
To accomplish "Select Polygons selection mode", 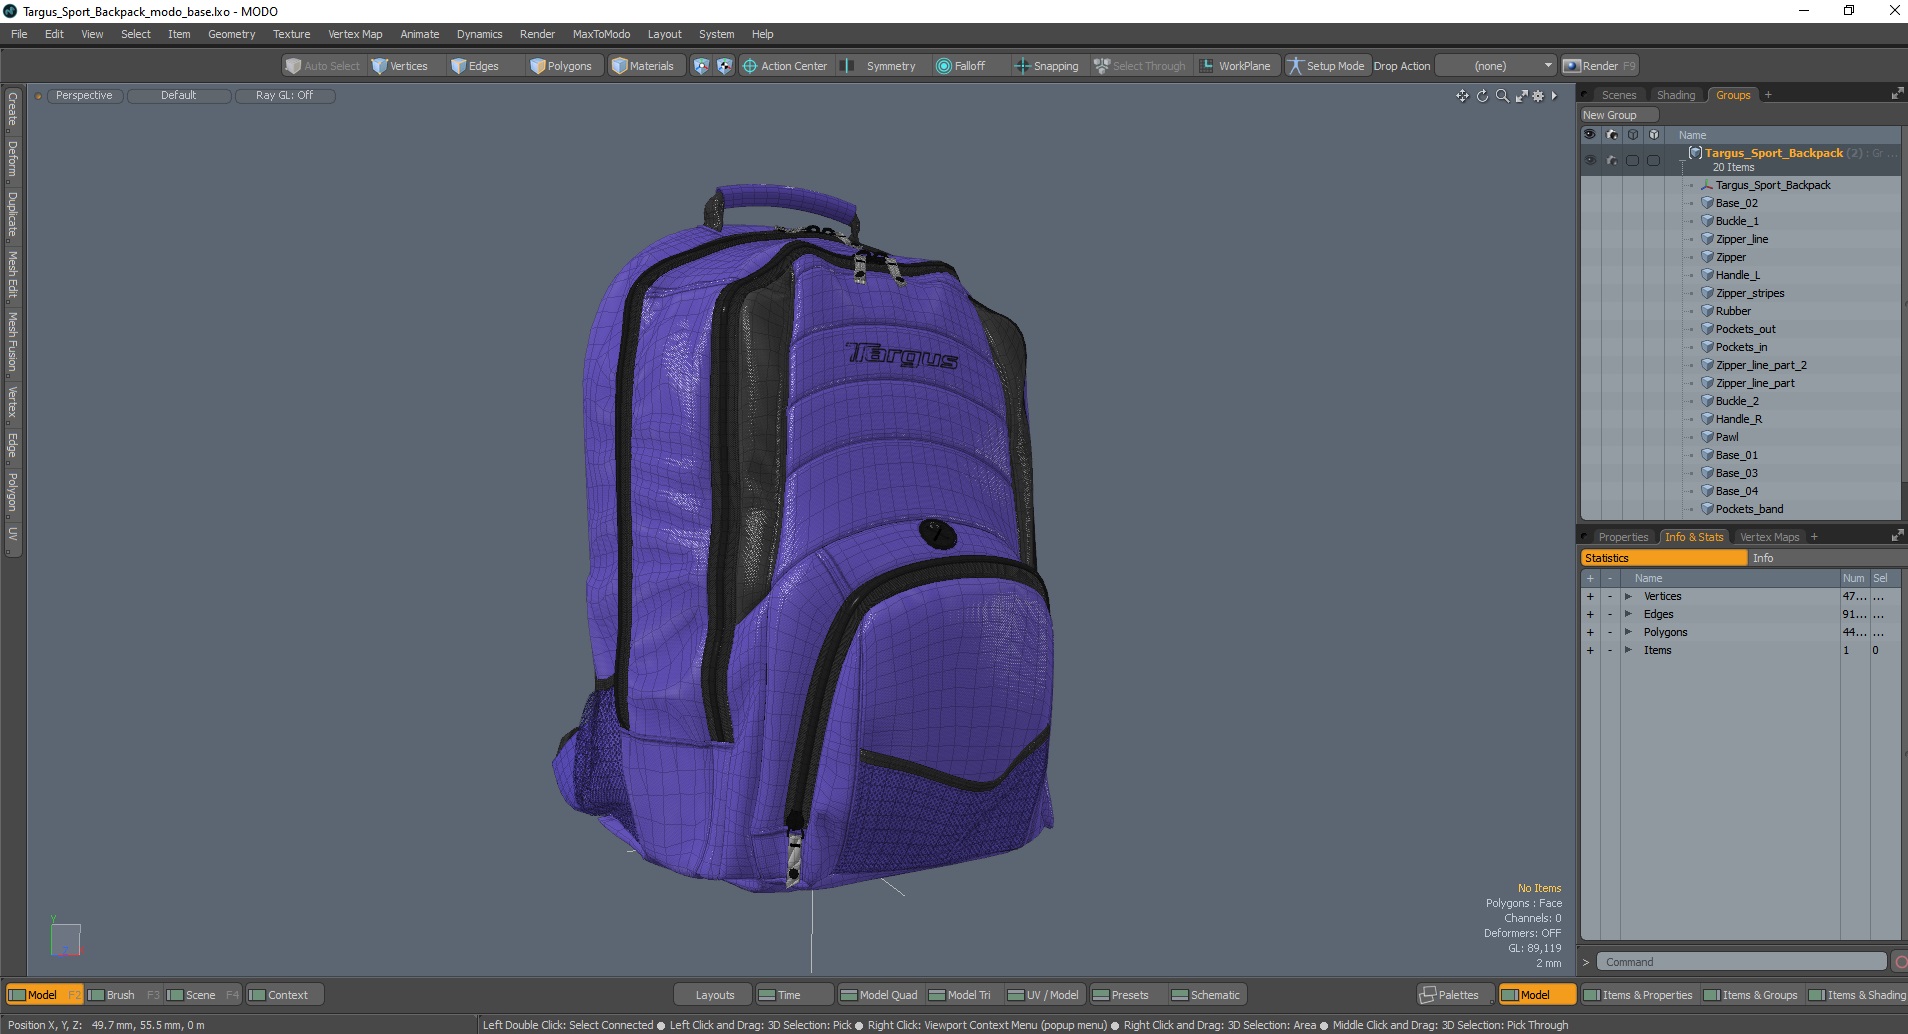I will pyautogui.click(x=561, y=66).
